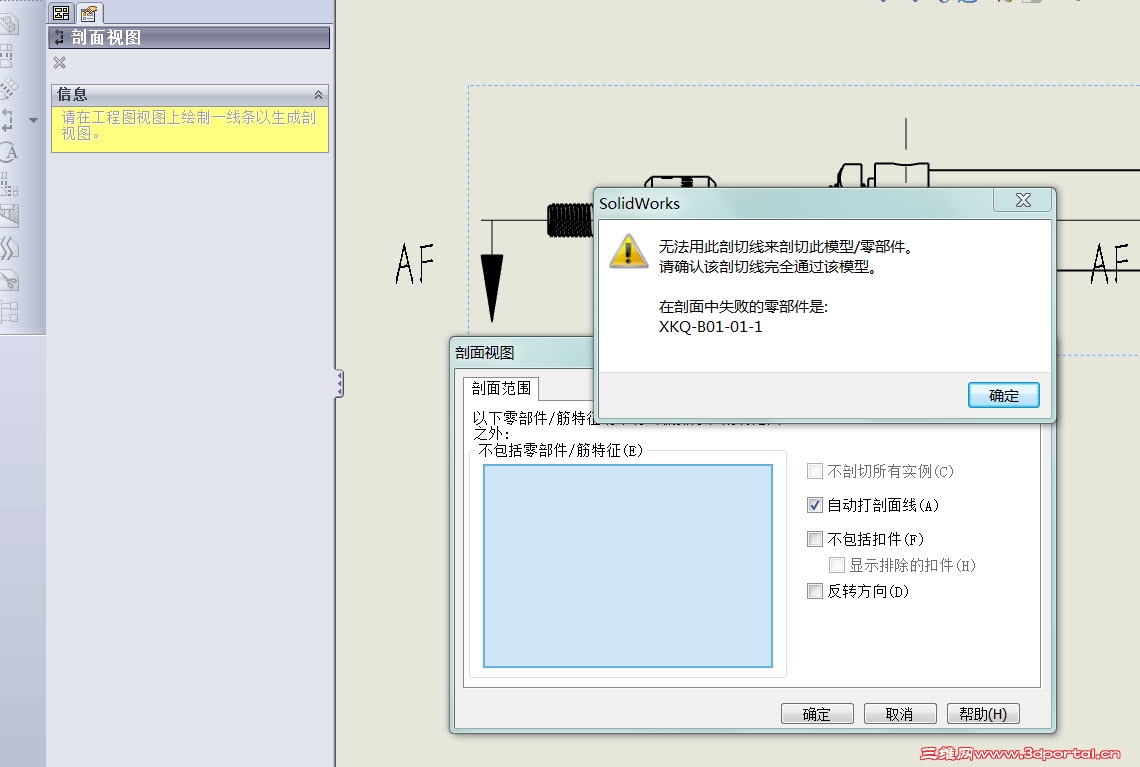
Task: Enable 不包括扣件(F) checkbox
Action: (815, 539)
